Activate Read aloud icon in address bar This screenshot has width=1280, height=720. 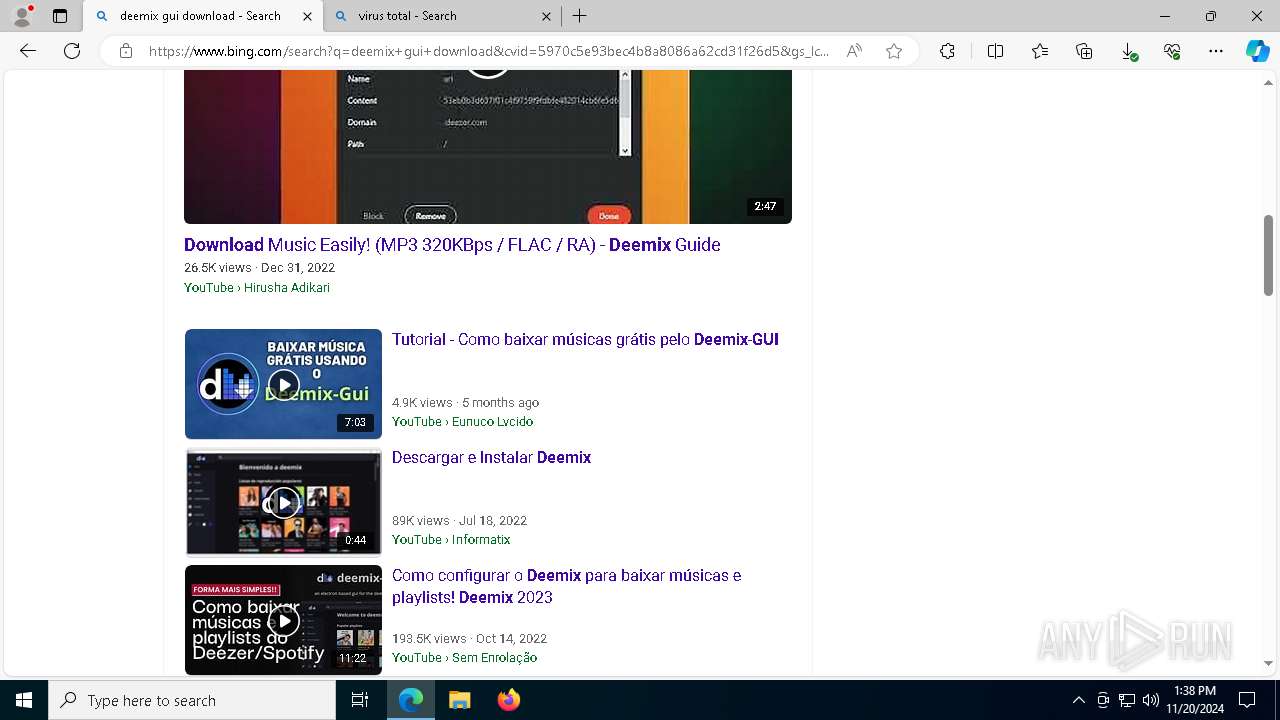coord(854,51)
